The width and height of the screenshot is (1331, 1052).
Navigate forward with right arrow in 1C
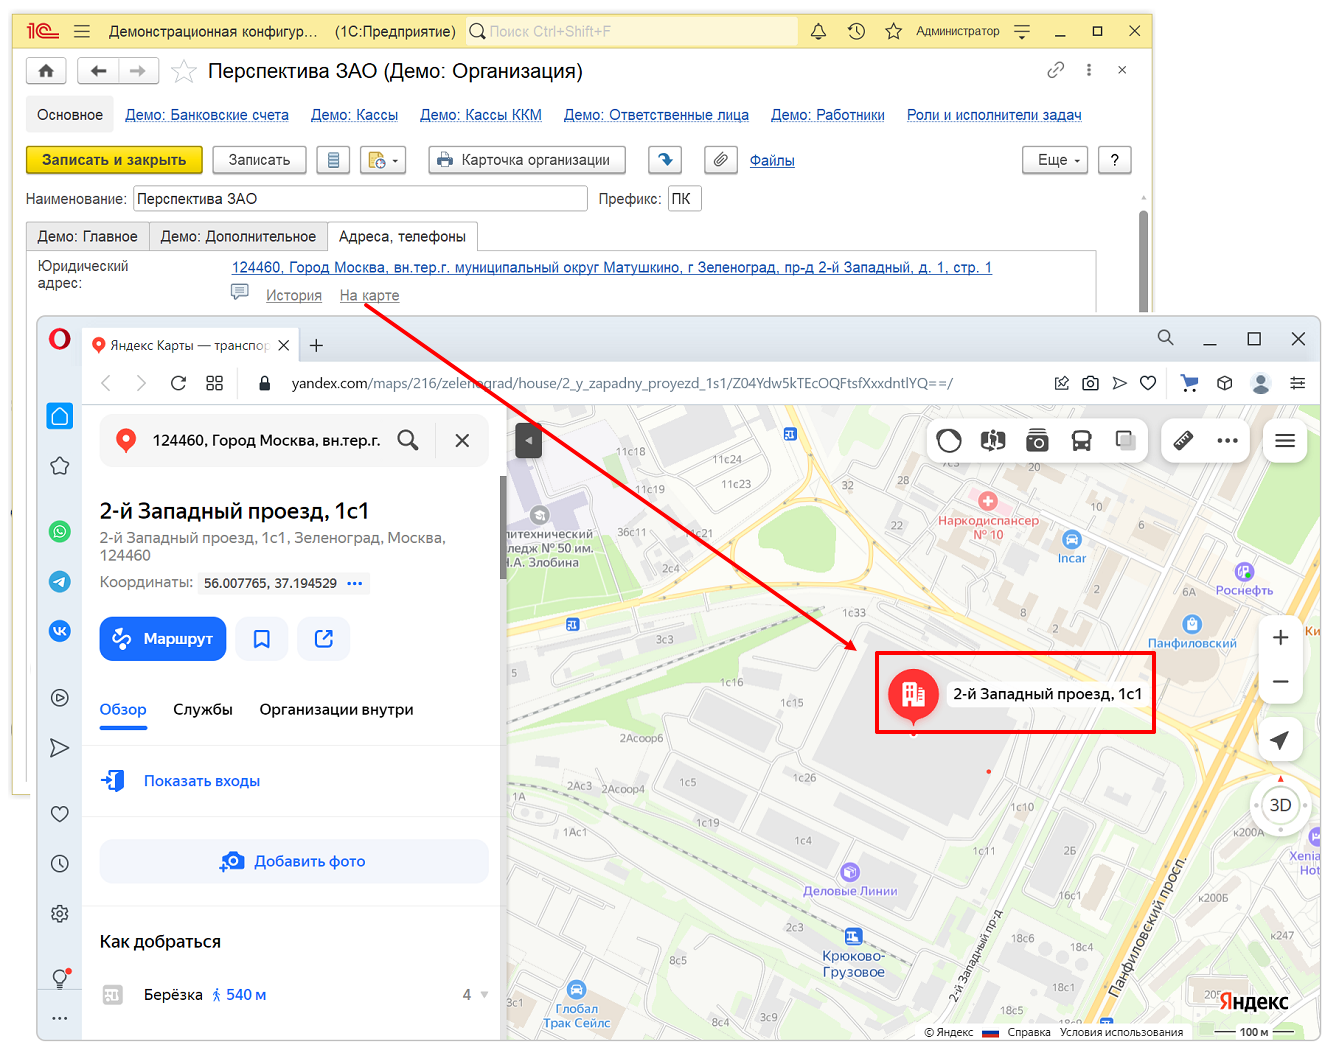click(138, 71)
